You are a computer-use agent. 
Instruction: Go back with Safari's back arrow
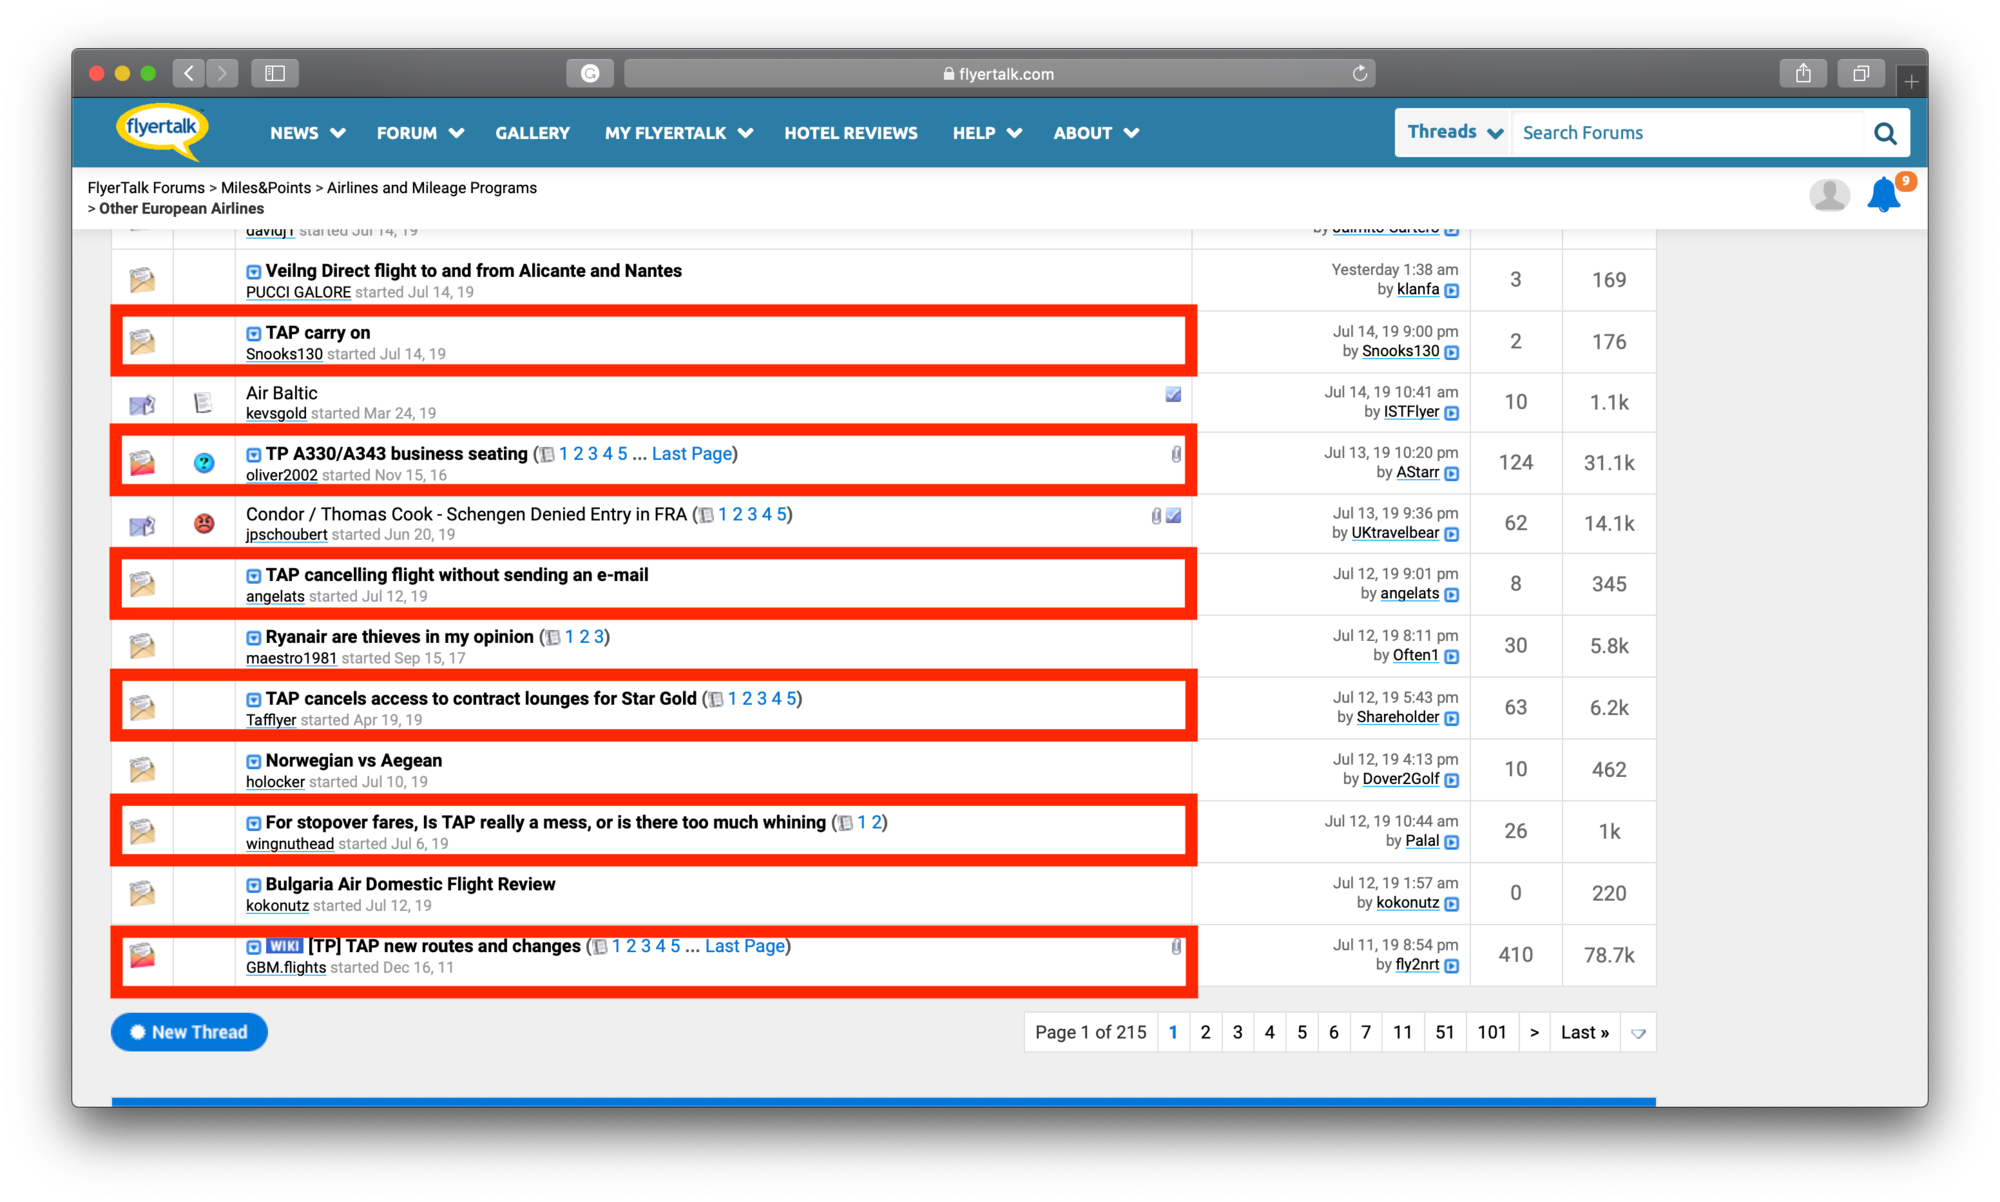[x=189, y=73]
